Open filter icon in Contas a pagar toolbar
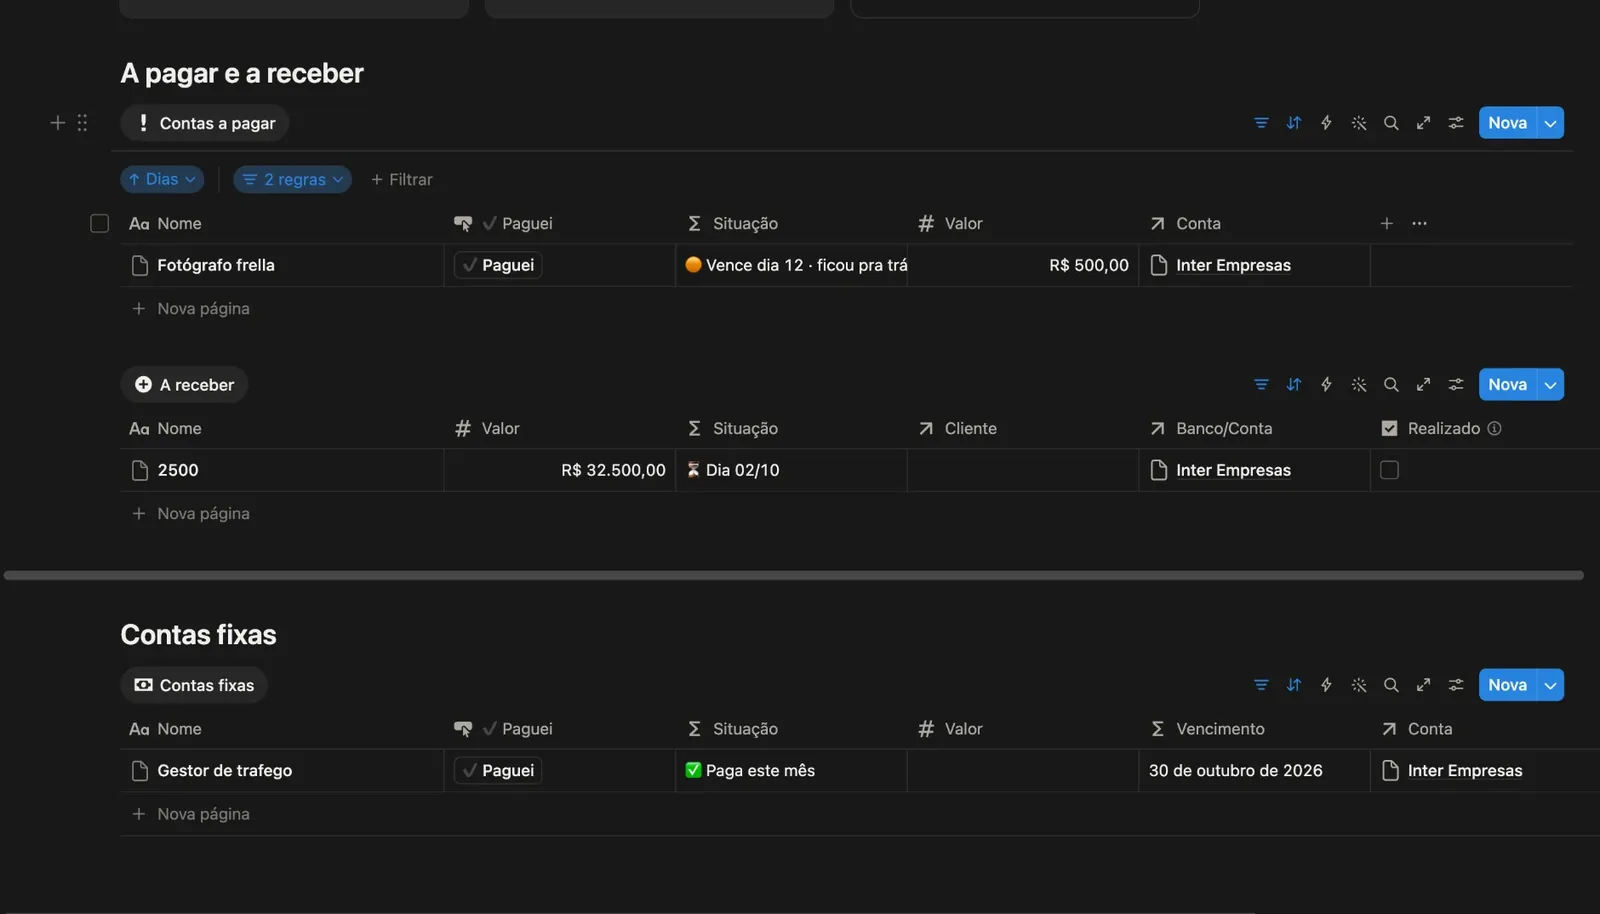Image resolution: width=1600 pixels, height=914 pixels. point(1261,123)
